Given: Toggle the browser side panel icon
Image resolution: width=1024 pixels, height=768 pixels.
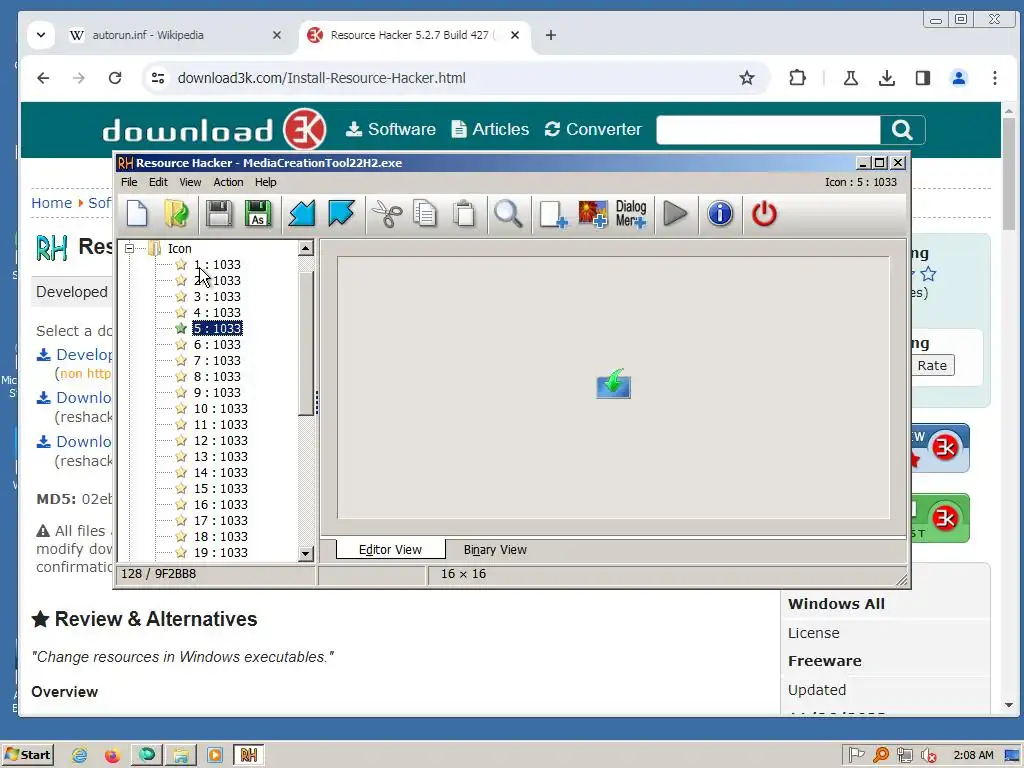Looking at the screenshot, I should pyautogui.click(x=922, y=78).
